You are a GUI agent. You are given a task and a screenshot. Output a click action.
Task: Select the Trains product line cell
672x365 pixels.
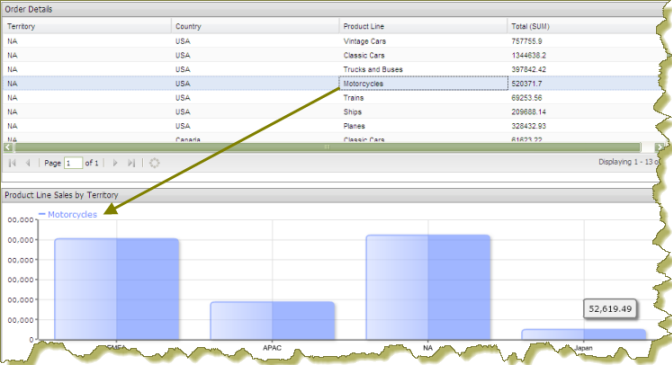[x=354, y=98]
